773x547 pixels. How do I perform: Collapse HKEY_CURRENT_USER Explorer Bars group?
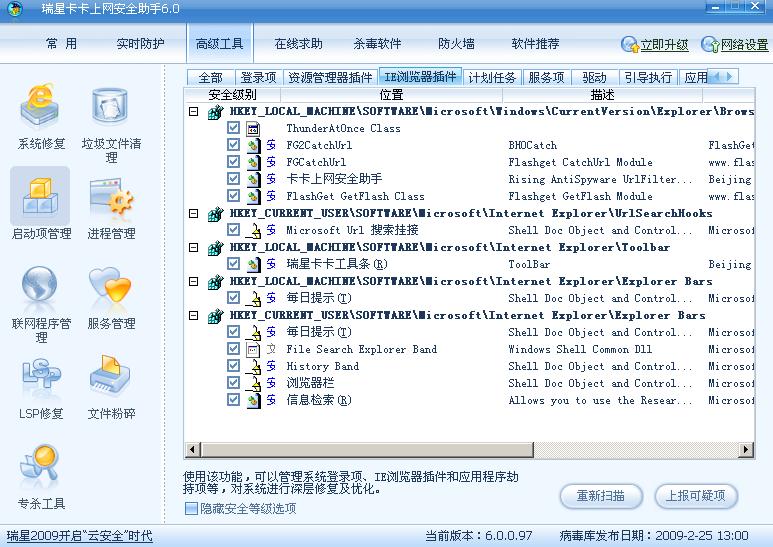194,315
